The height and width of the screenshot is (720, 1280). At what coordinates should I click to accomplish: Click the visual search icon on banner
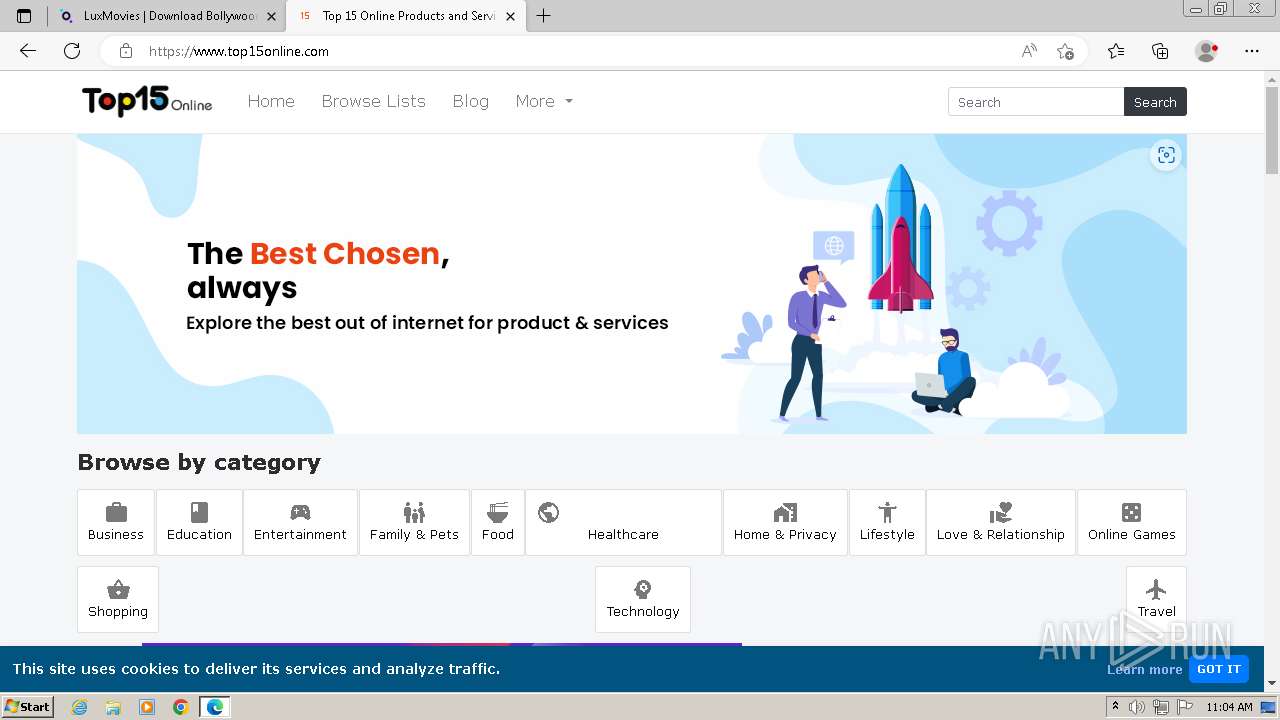coord(1166,155)
